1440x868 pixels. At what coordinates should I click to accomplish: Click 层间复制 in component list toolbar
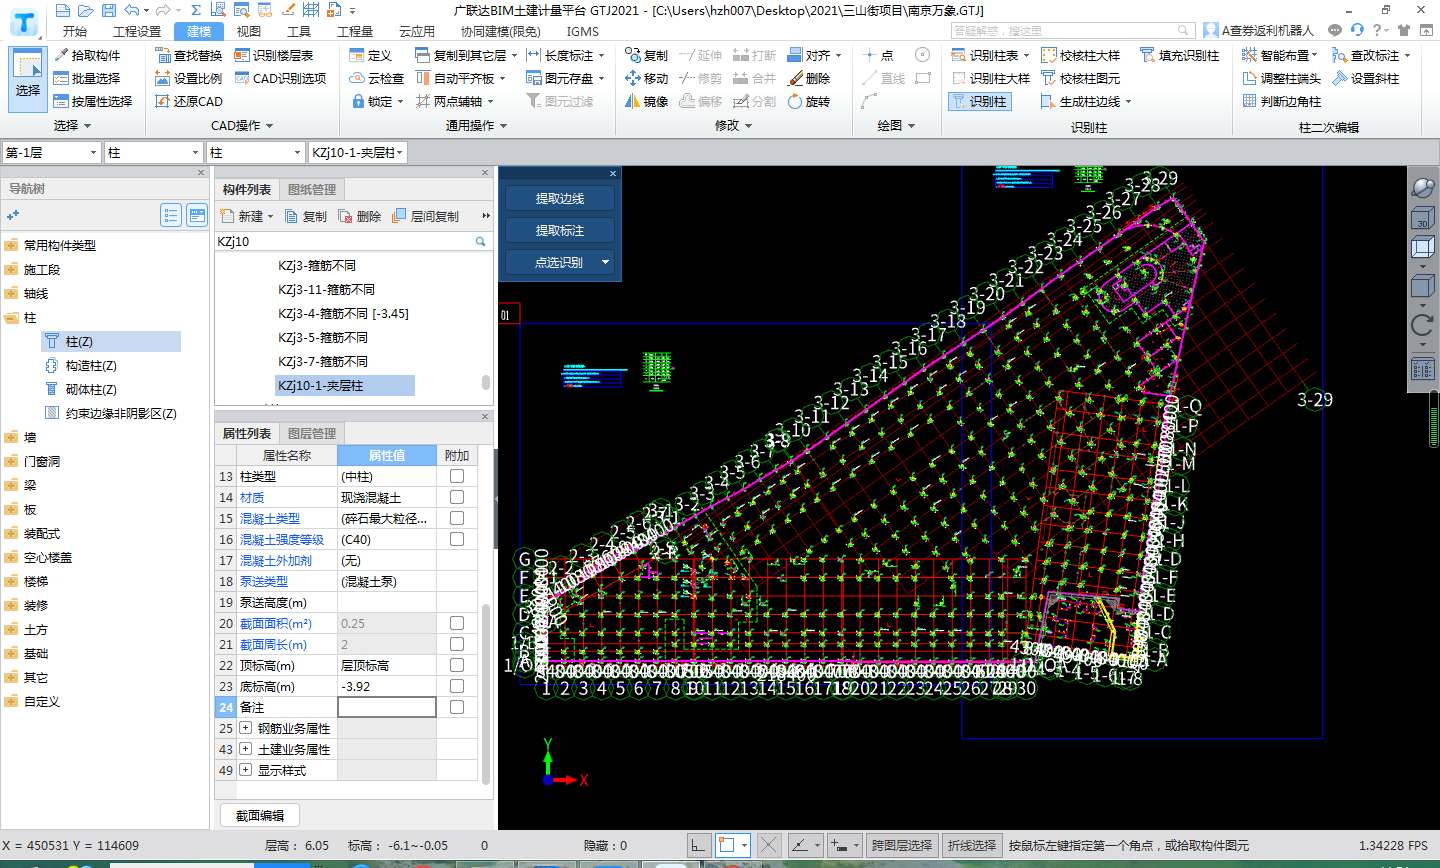coord(425,216)
